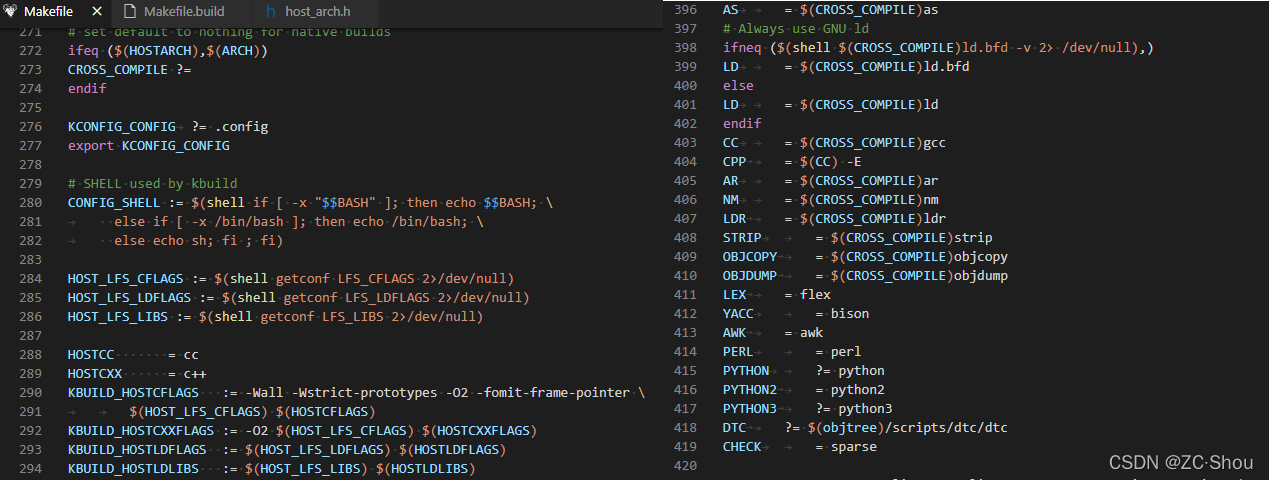Screen dimensions: 1269x480
Task: Click the 'else' keyword on line 400
Action: pyautogui.click(x=738, y=85)
